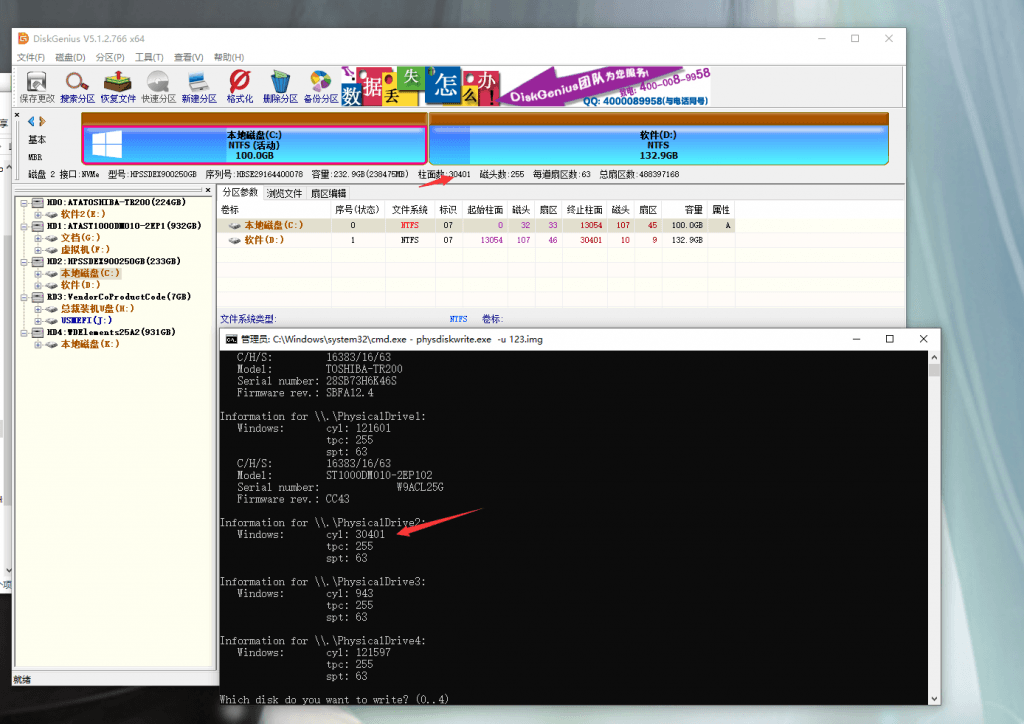Image resolution: width=1024 pixels, height=724 pixels.
Task: Open the 工具(T) menu
Action: (x=149, y=57)
